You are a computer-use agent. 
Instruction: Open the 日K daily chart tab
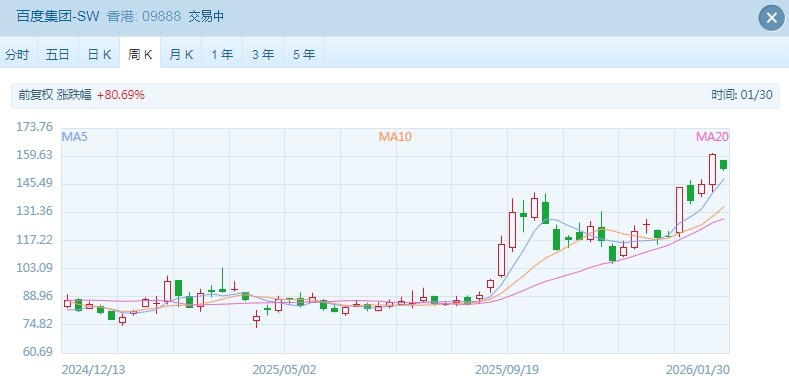click(99, 54)
